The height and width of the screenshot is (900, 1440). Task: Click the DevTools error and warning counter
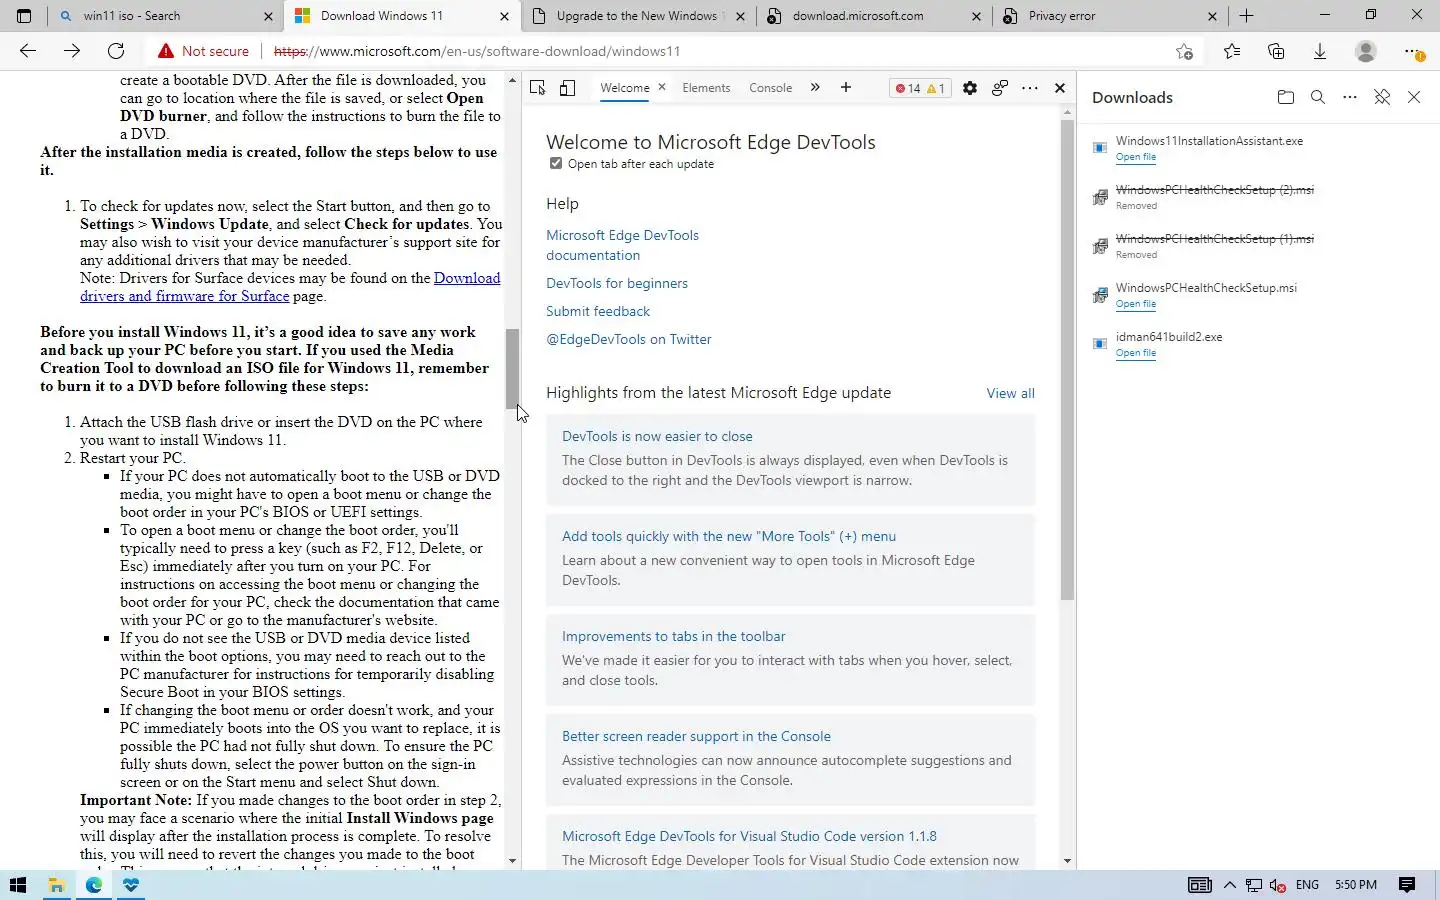pos(920,88)
